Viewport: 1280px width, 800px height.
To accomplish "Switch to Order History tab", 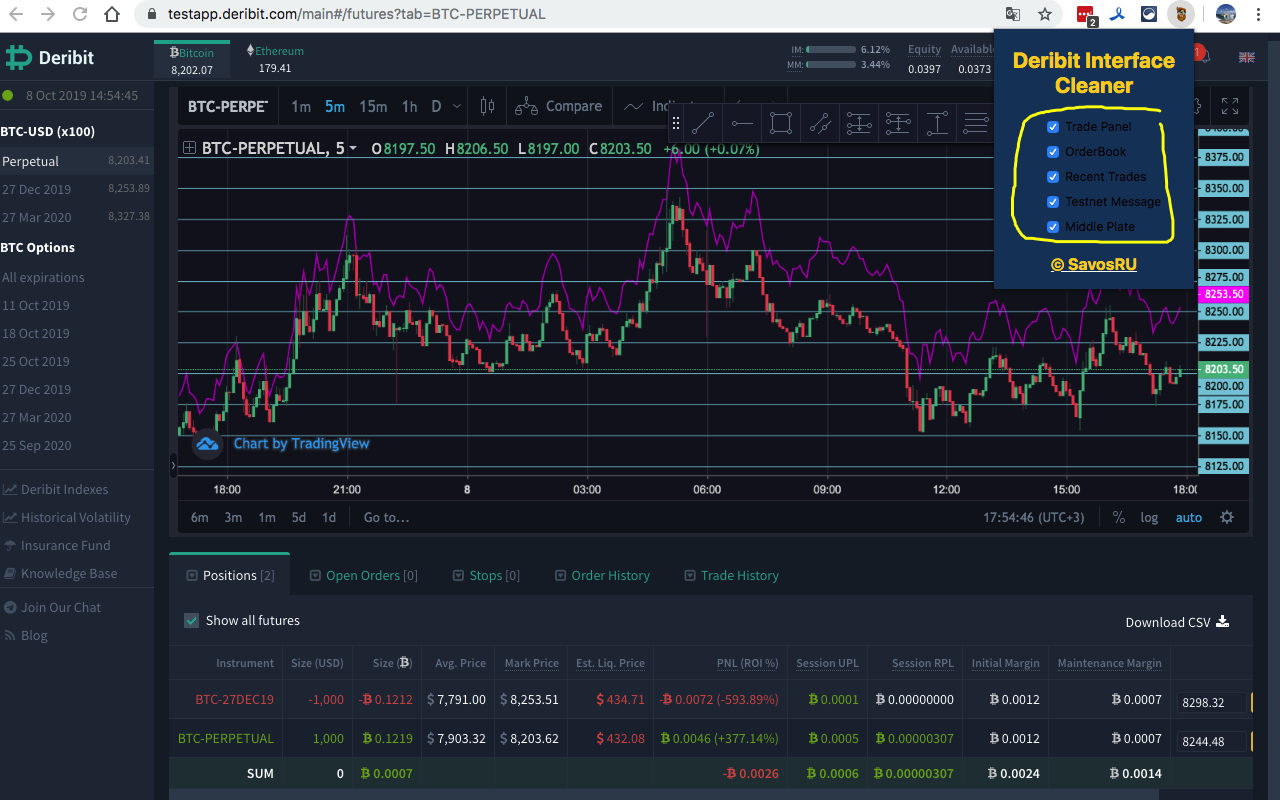I will click(602, 575).
